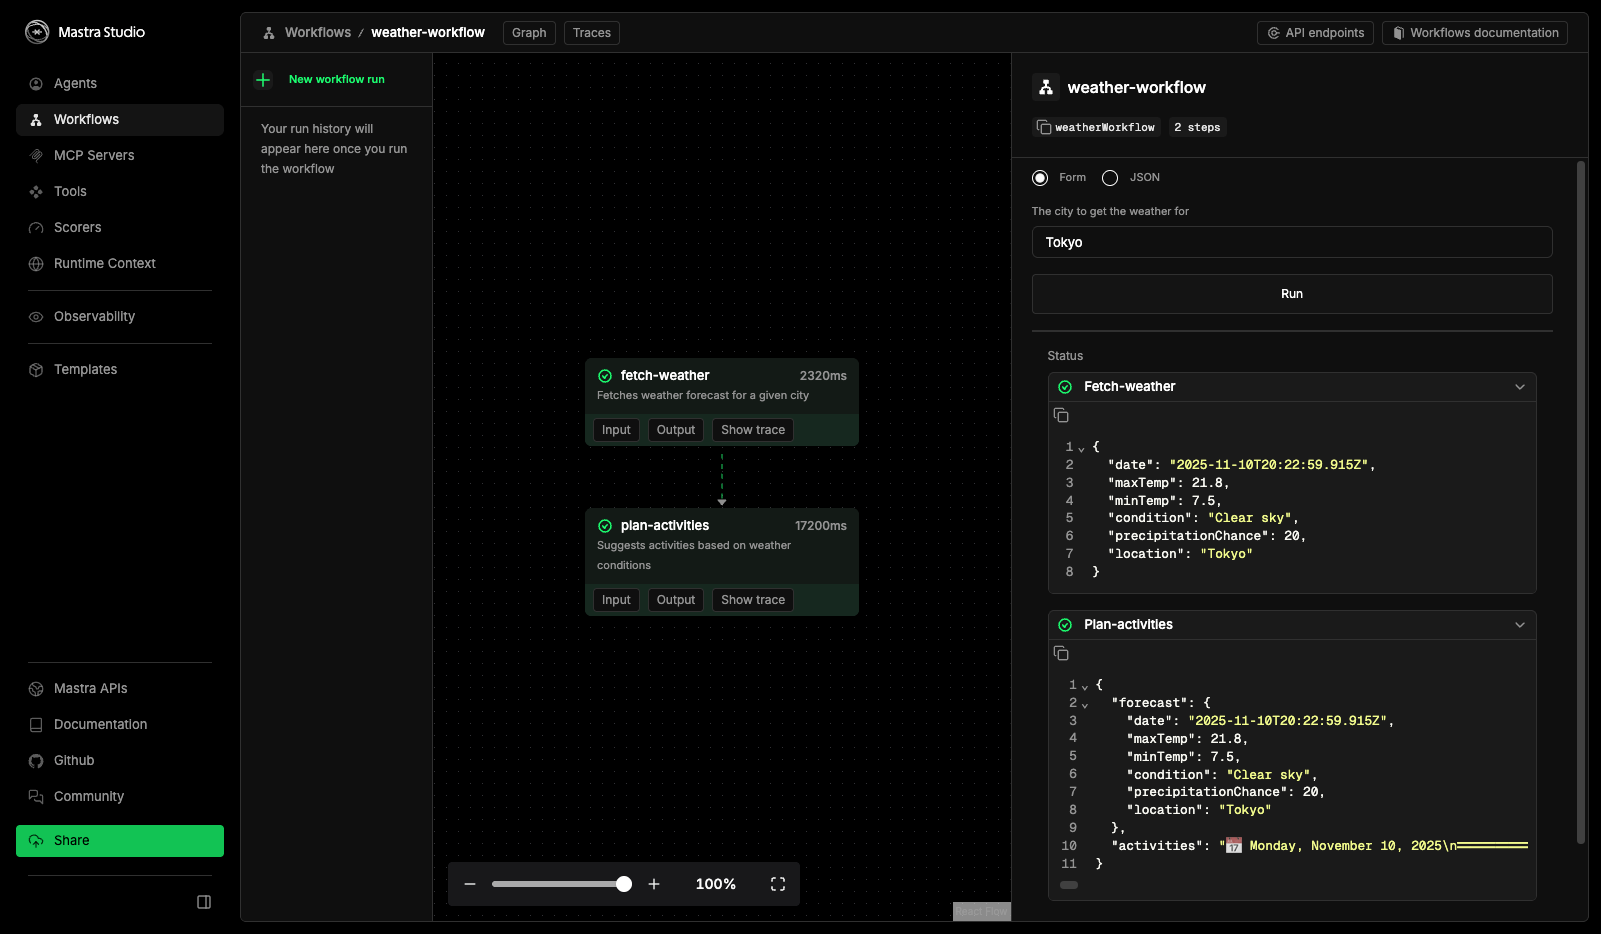Image resolution: width=1601 pixels, height=934 pixels.
Task: Click the fit view fullscreen icon
Action: point(778,884)
